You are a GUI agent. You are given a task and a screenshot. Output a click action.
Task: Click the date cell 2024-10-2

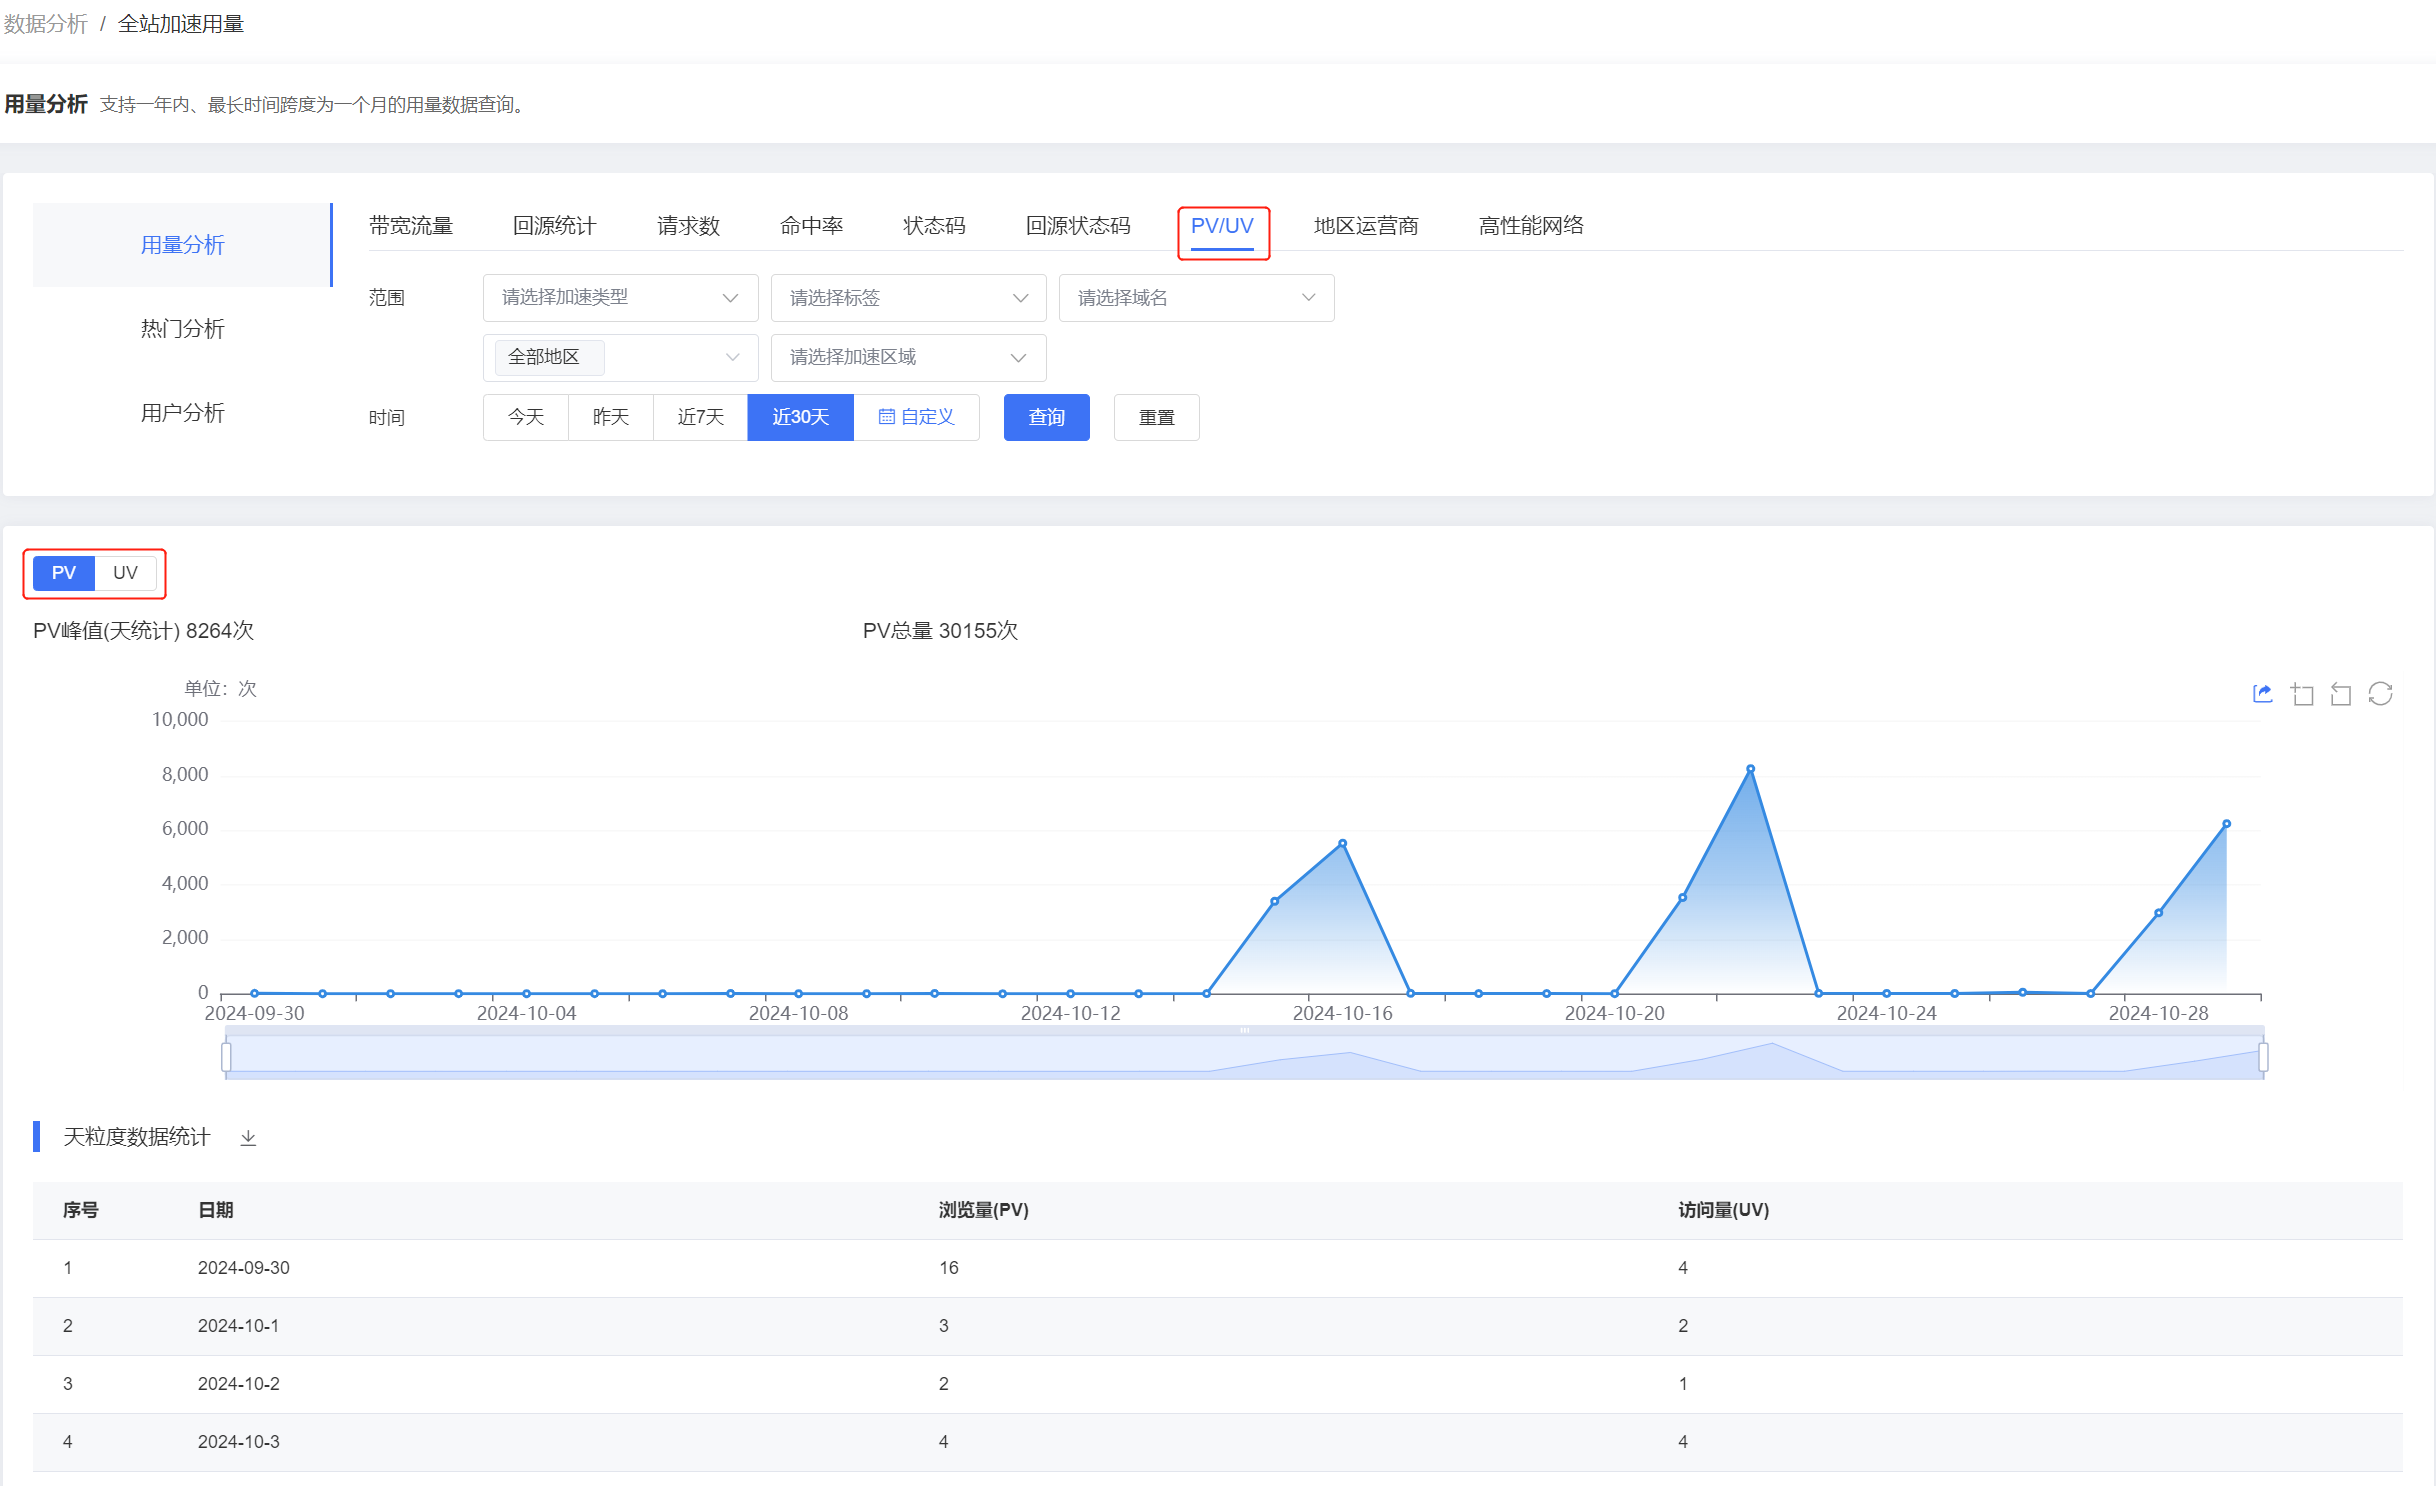239,1384
